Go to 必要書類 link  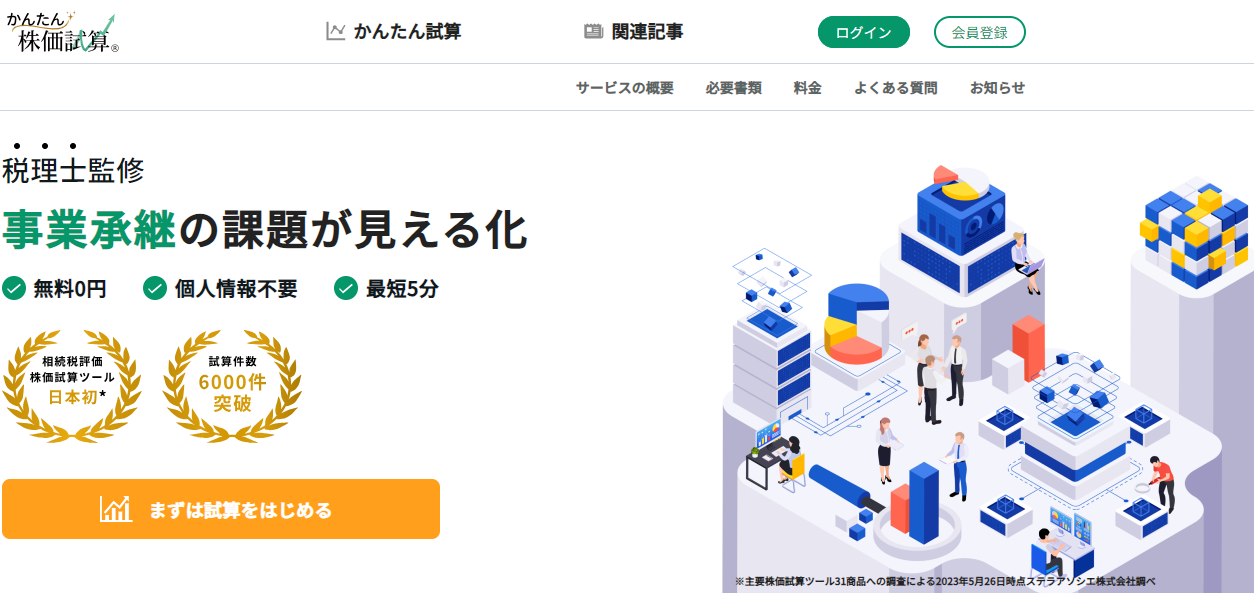click(x=734, y=88)
